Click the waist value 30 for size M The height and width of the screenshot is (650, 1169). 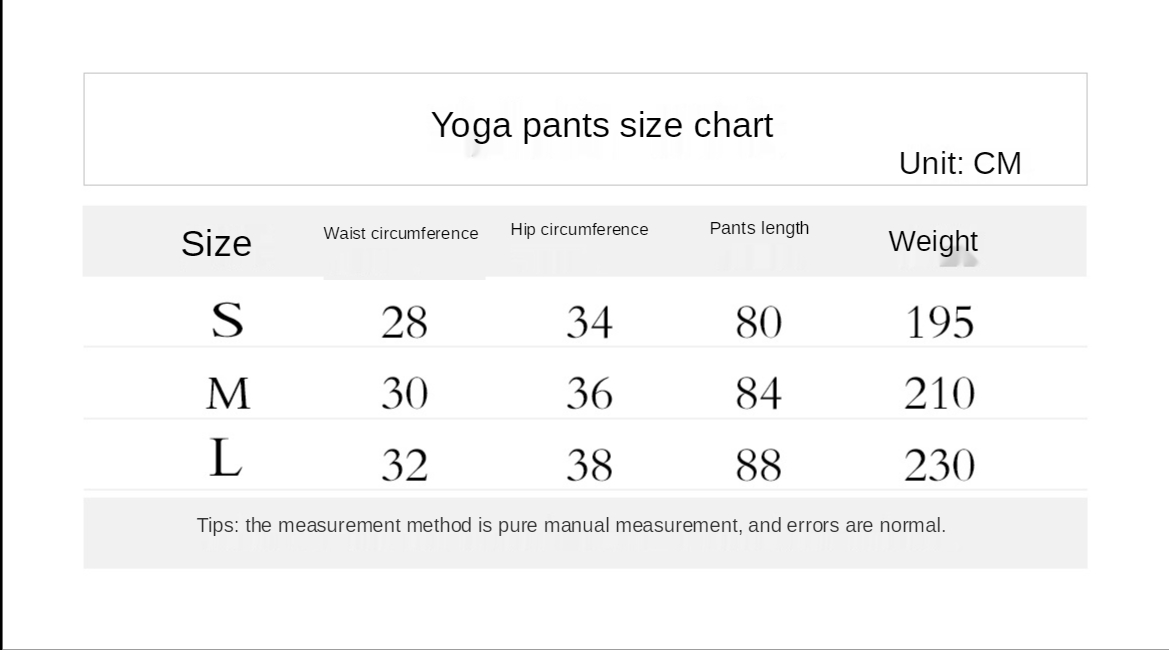(x=404, y=394)
